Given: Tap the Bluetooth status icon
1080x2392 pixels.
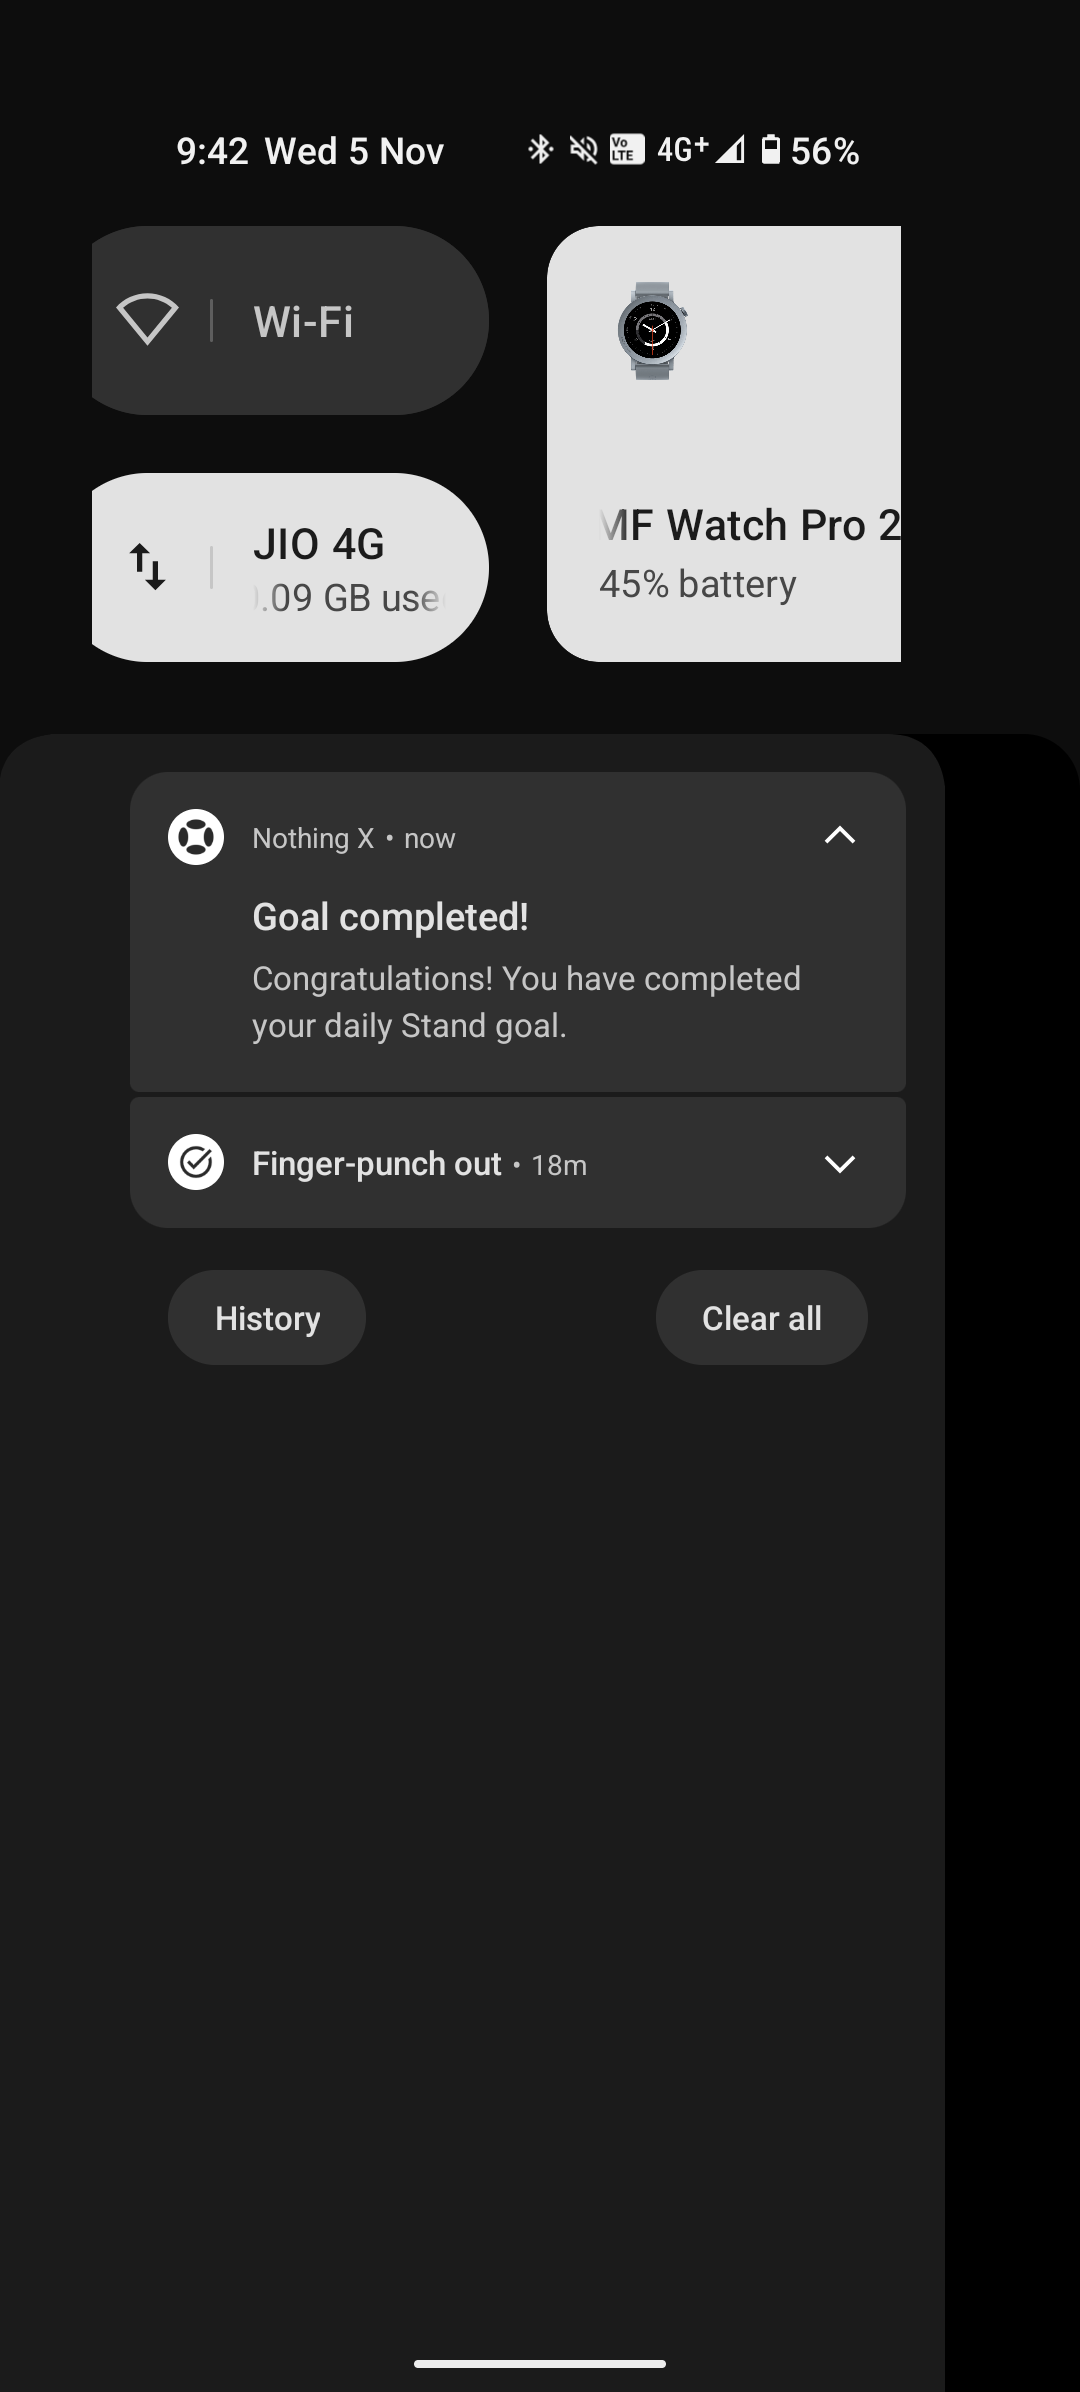Looking at the screenshot, I should [x=540, y=150].
